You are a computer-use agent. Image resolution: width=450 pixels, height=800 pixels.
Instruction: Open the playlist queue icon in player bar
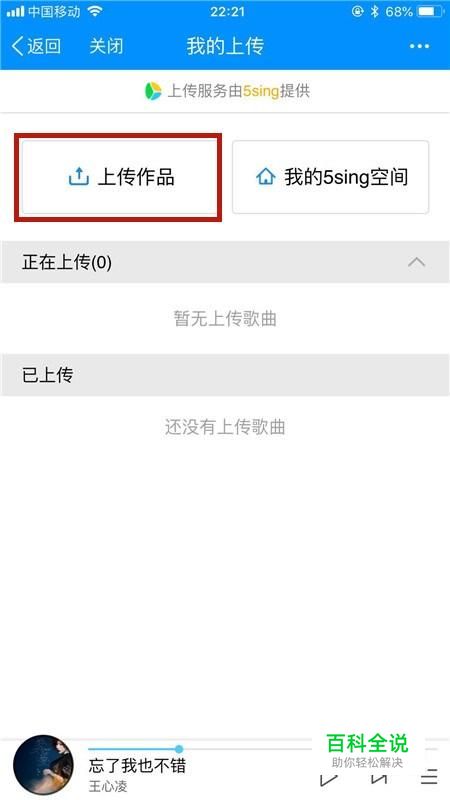[x=429, y=777]
